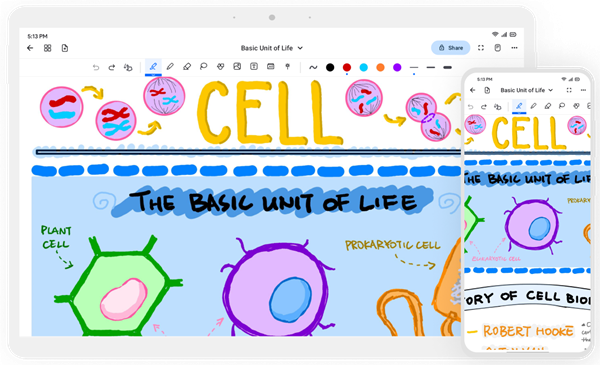Toggle finger drawing mode on the phone
Image resolution: width=600 pixels, height=365 pixels.
click(x=497, y=107)
